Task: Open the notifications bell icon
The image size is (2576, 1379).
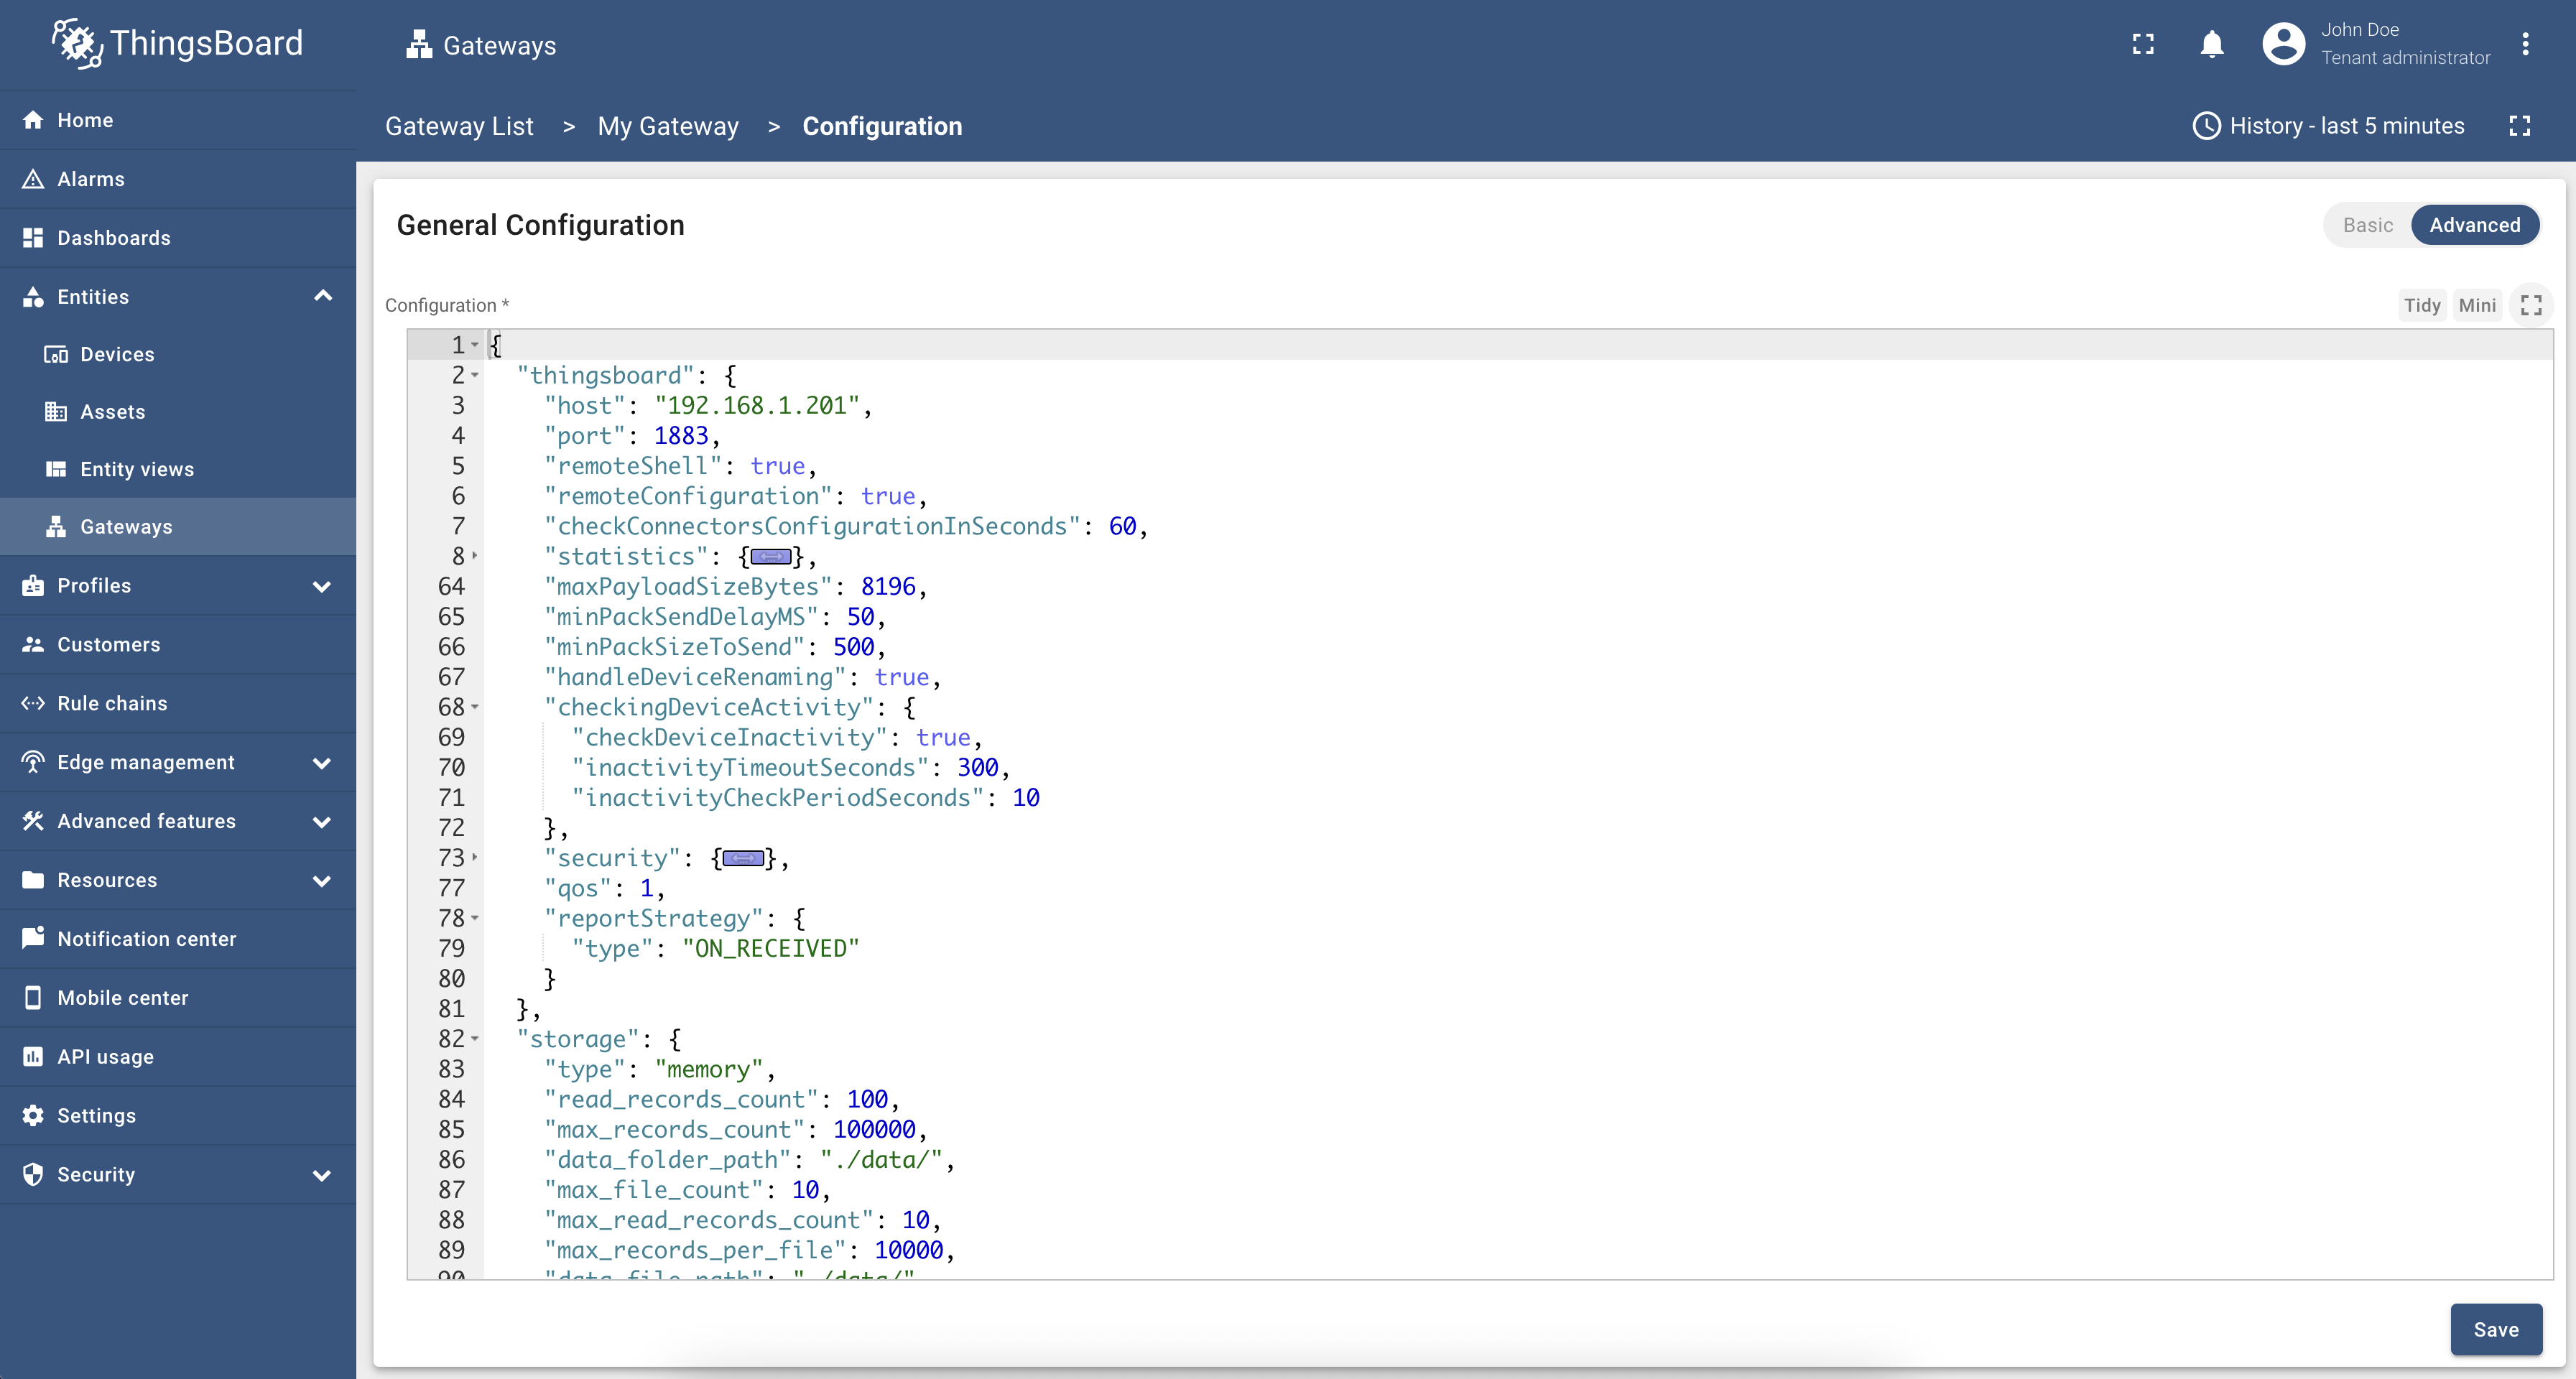Action: pos(2212,44)
